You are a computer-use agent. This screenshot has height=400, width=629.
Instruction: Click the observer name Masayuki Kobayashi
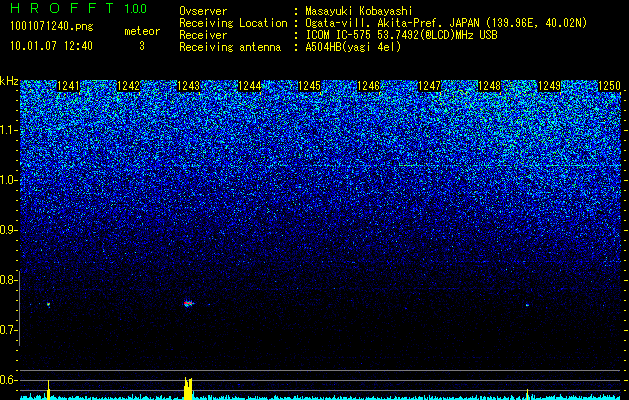point(359,12)
